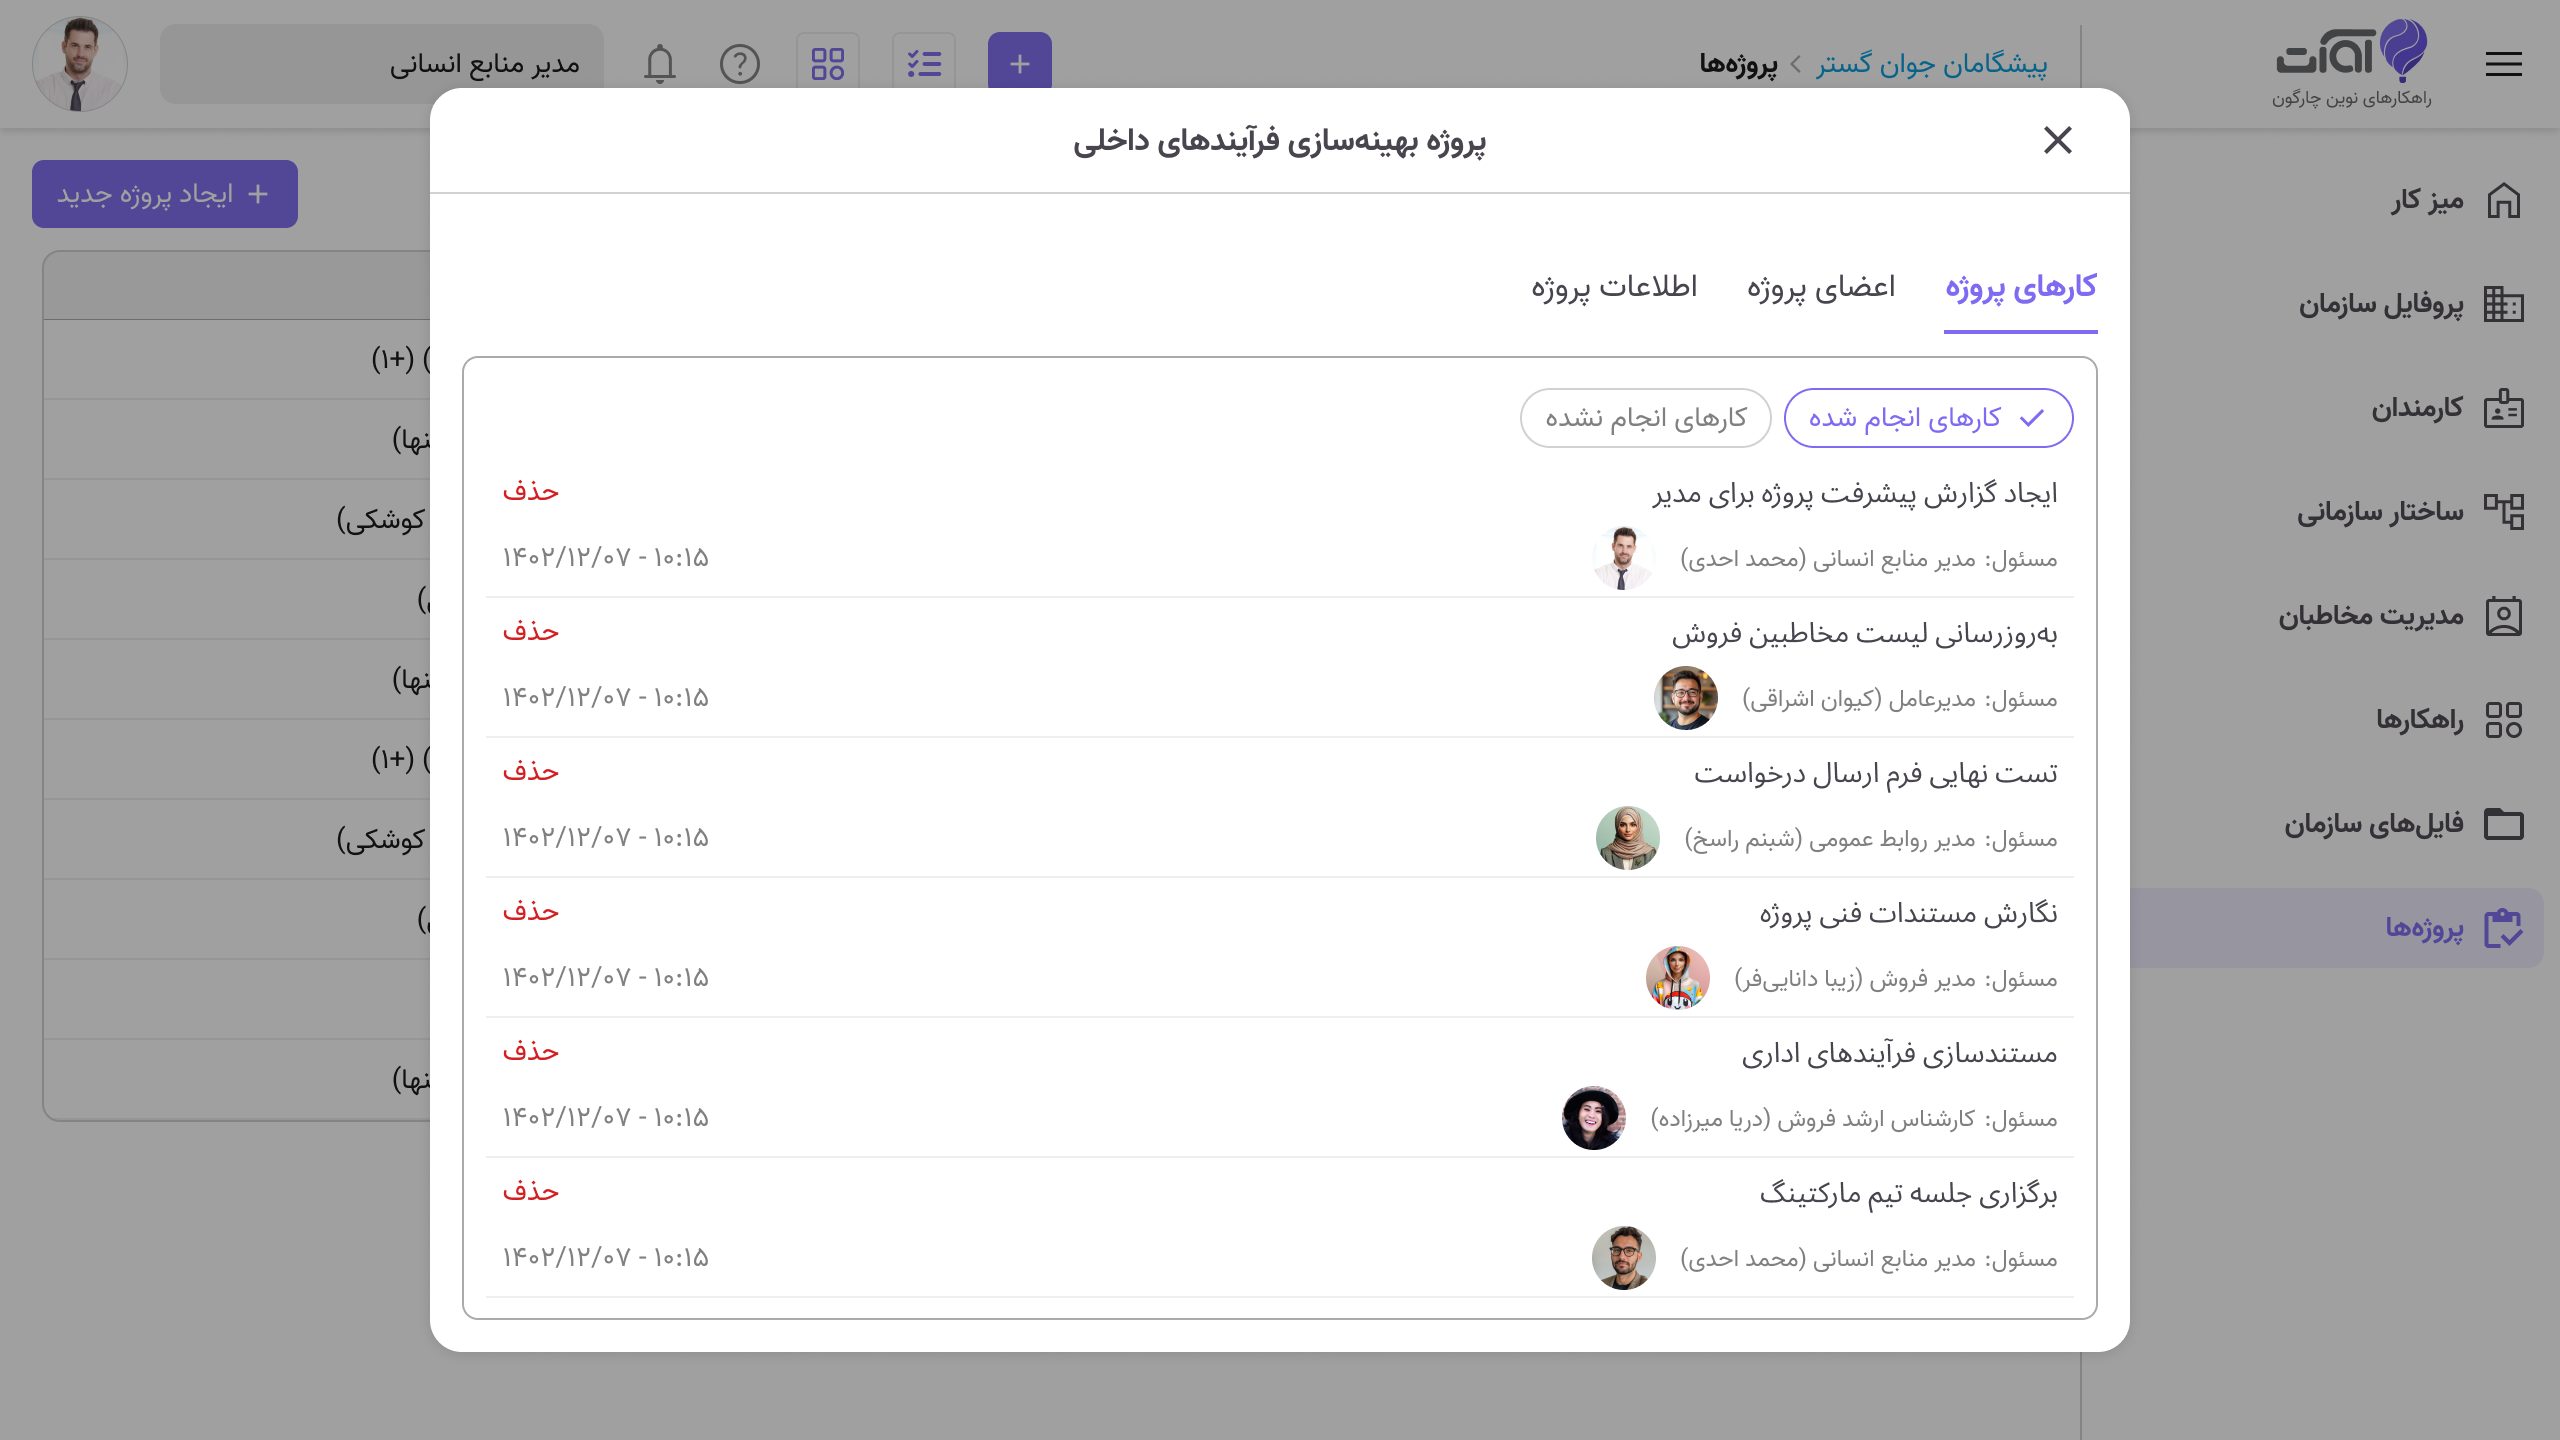Open the clipboard icon for پروژه‌ها
2560x1440 pixels.
pos(2504,928)
